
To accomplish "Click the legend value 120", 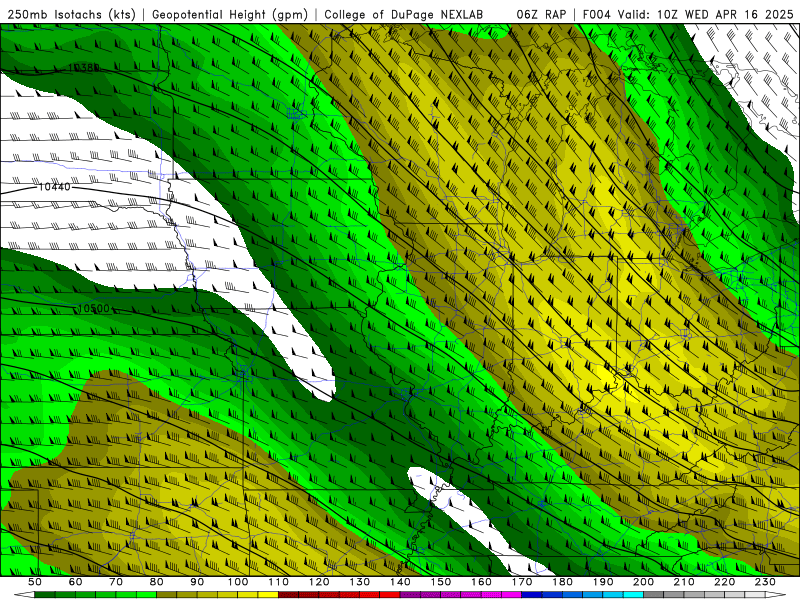I will [319, 582].
